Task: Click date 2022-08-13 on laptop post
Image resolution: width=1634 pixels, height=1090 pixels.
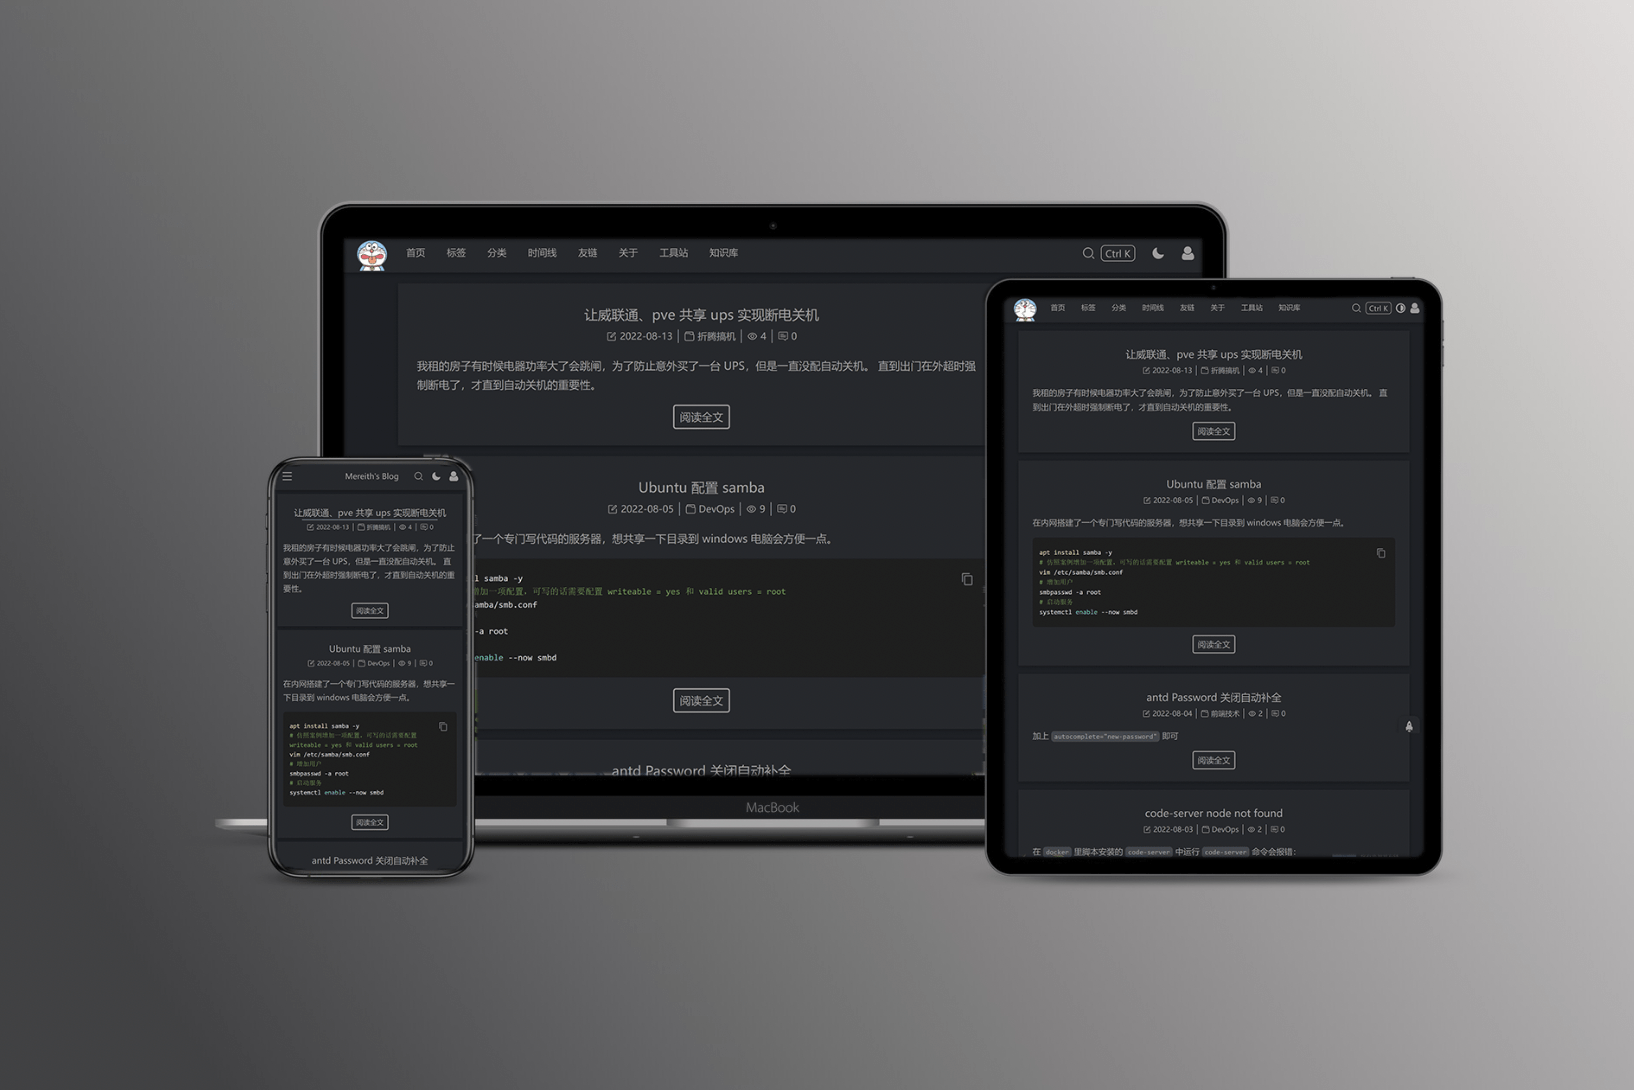Action: click(x=646, y=336)
